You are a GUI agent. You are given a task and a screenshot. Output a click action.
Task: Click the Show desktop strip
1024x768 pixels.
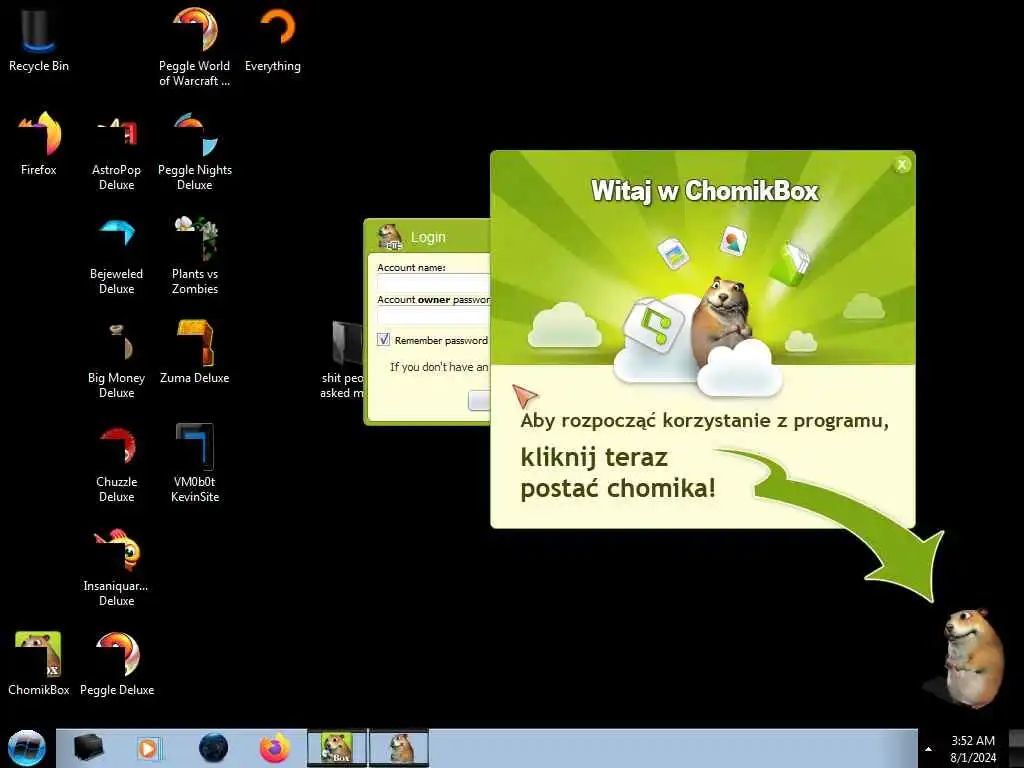pyautogui.click(x=1016, y=748)
